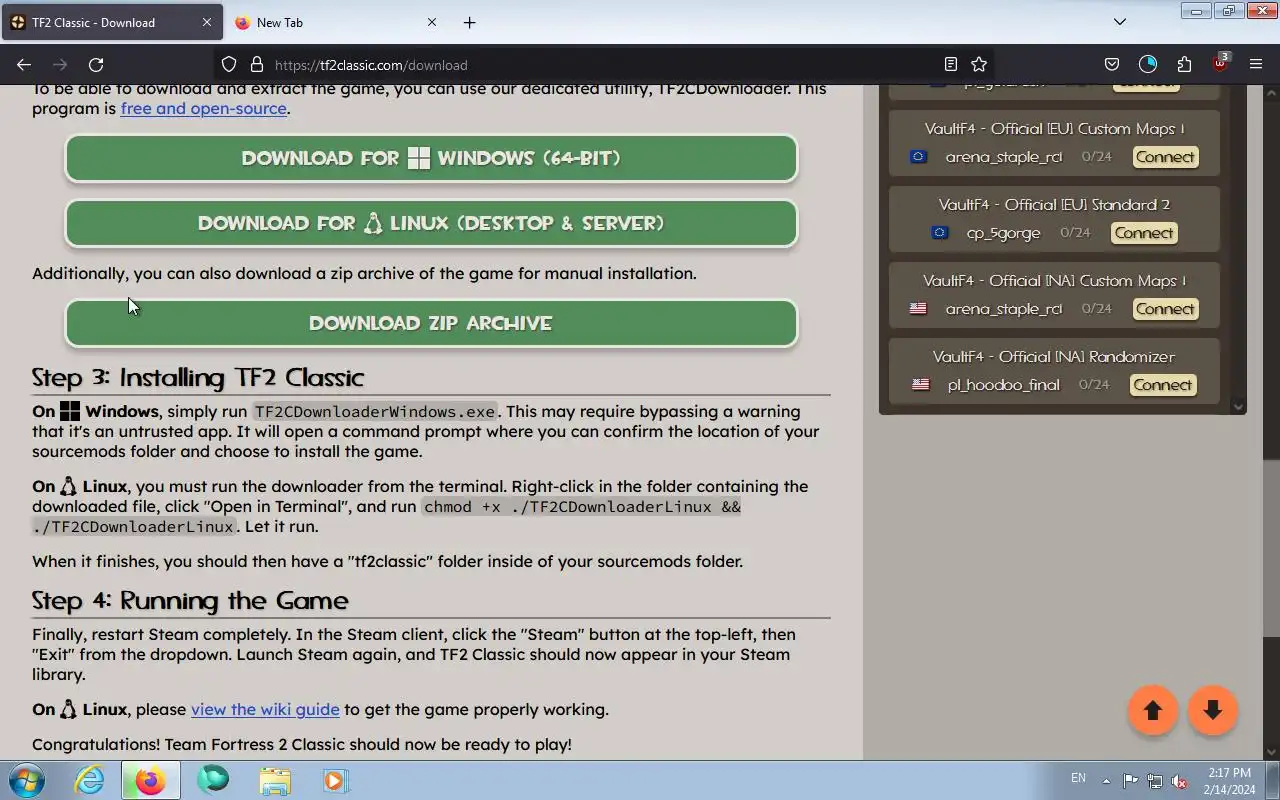This screenshot has height=800, width=1280.
Task: Toggle reader view icon
Action: tap(951, 65)
